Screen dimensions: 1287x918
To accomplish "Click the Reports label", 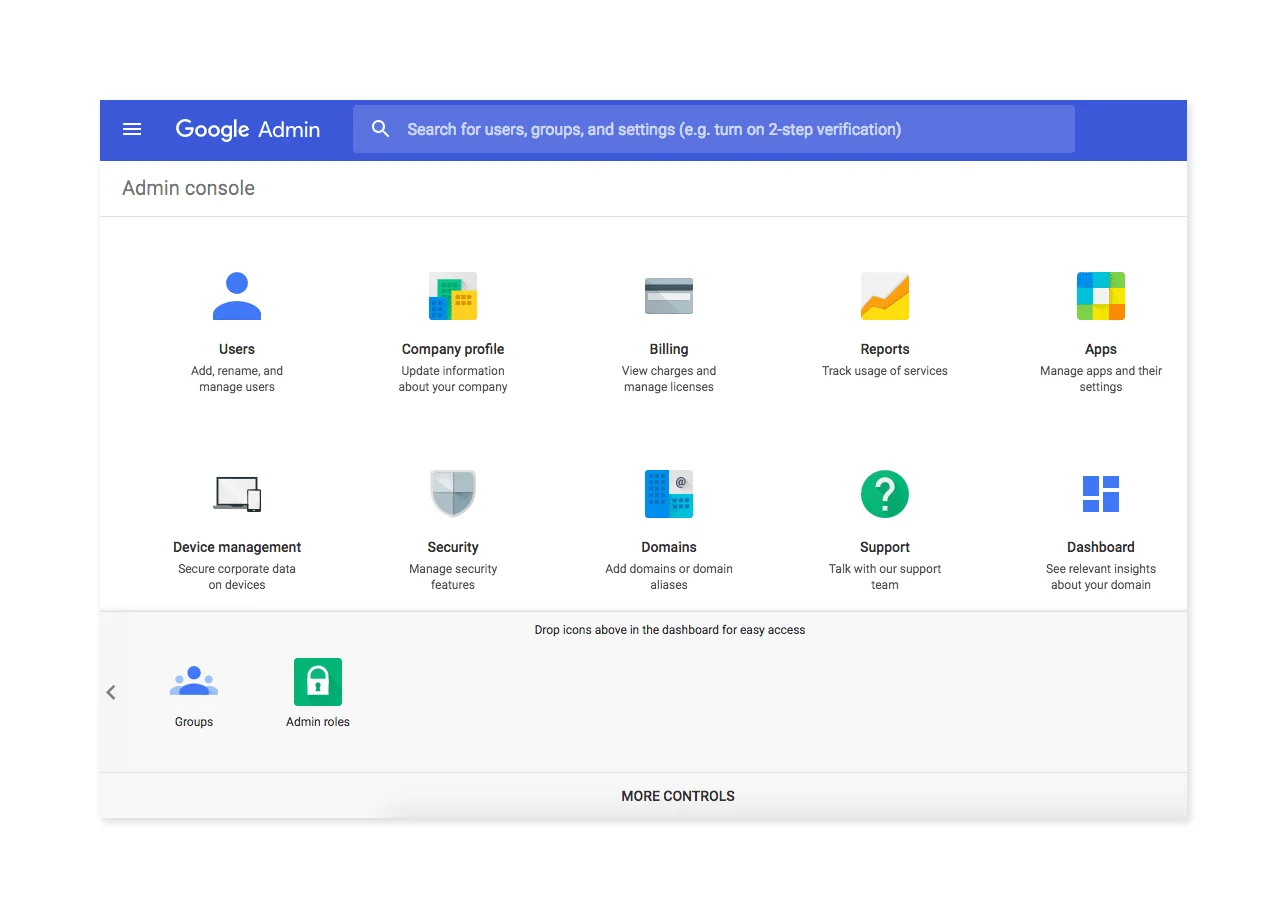I will 885,349.
